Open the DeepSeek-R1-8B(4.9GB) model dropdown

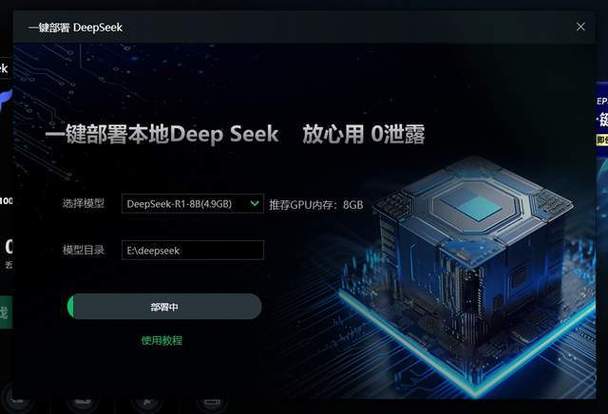(192, 204)
